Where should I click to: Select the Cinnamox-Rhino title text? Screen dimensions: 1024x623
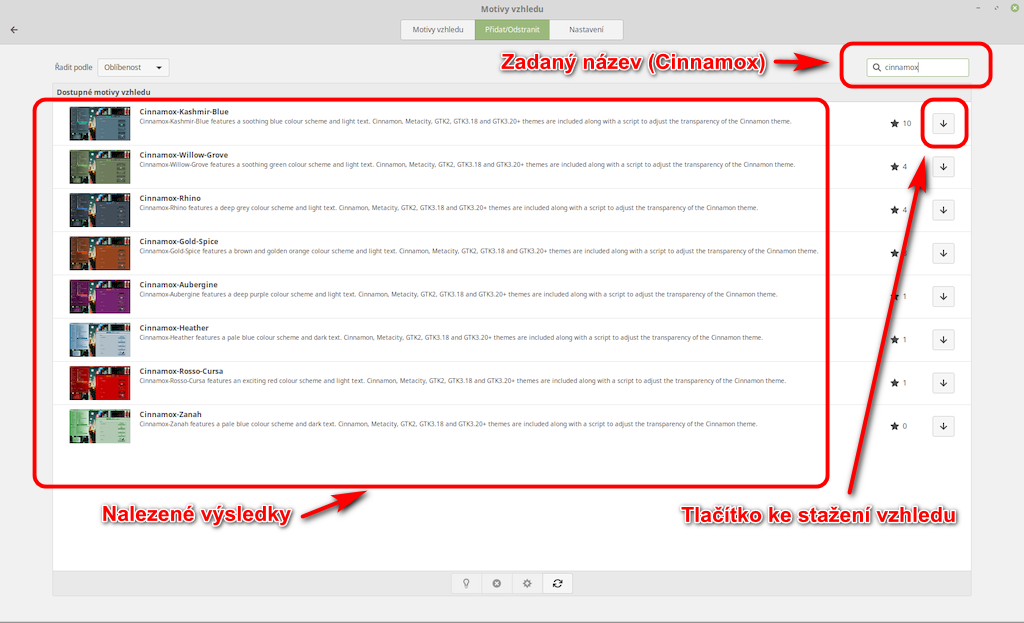170,198
